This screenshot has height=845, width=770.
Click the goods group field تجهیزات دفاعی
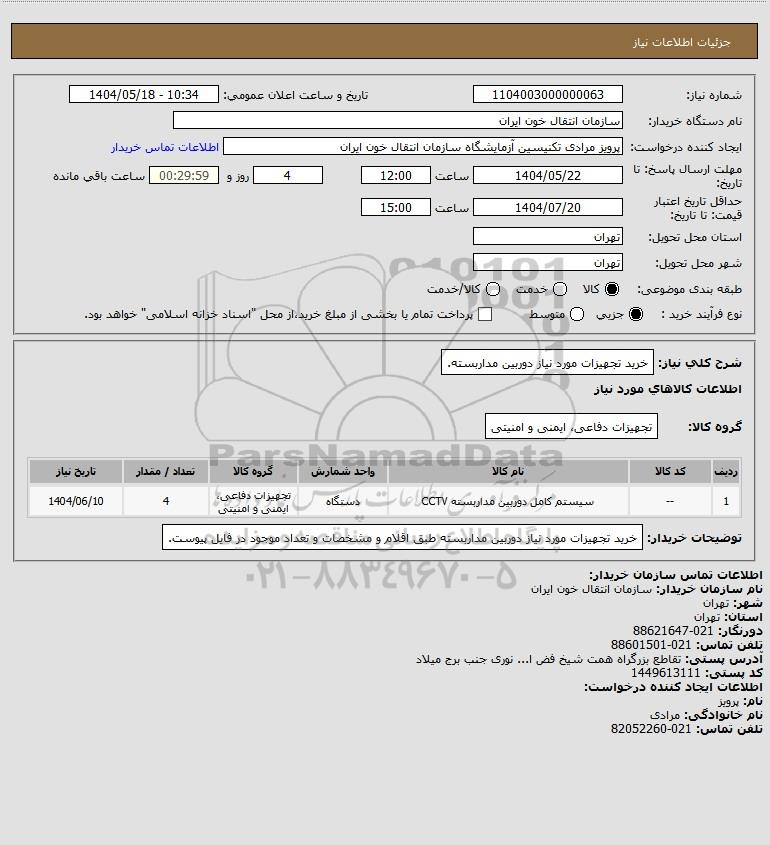(x=571, y=426)
